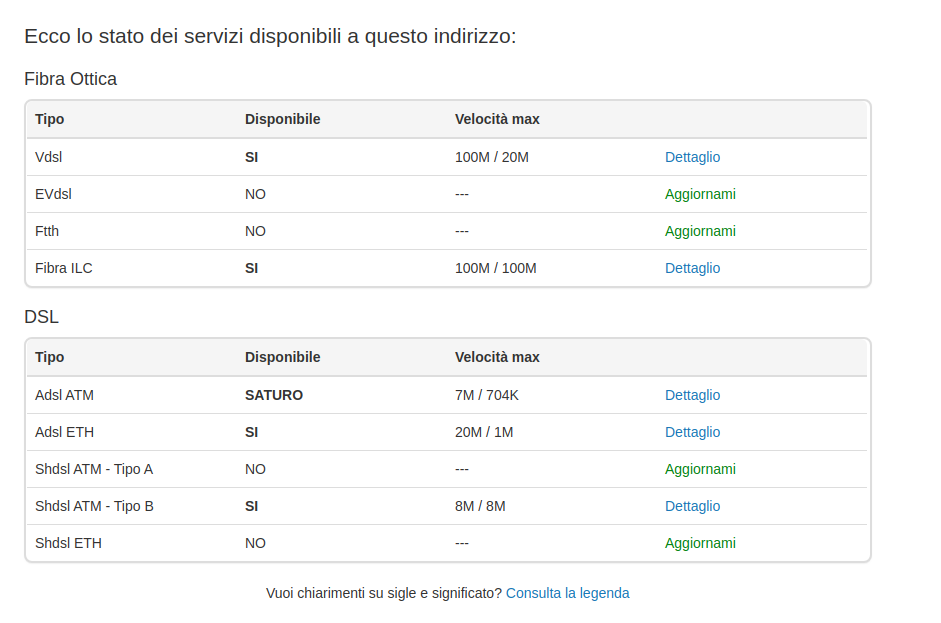Open Dettaglio for Shdsl ATM - Tipo B
The image size is (941, 623).
pos(692,506)
